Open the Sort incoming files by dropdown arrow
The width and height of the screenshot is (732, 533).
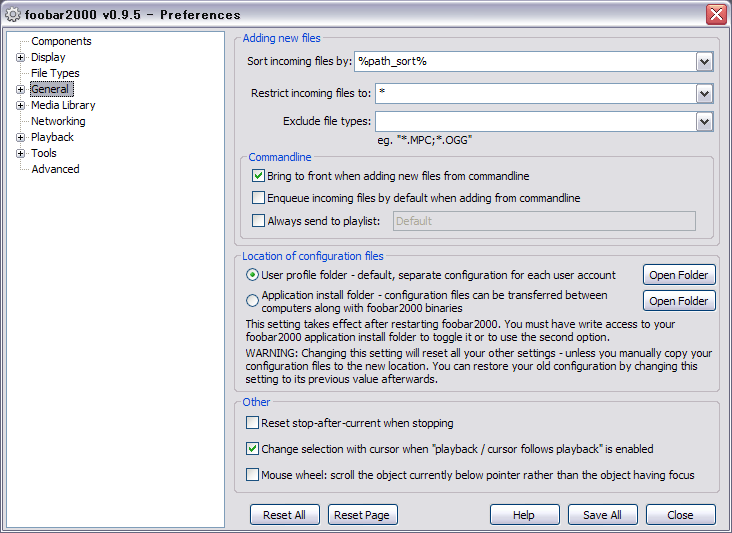click(704, 62)
